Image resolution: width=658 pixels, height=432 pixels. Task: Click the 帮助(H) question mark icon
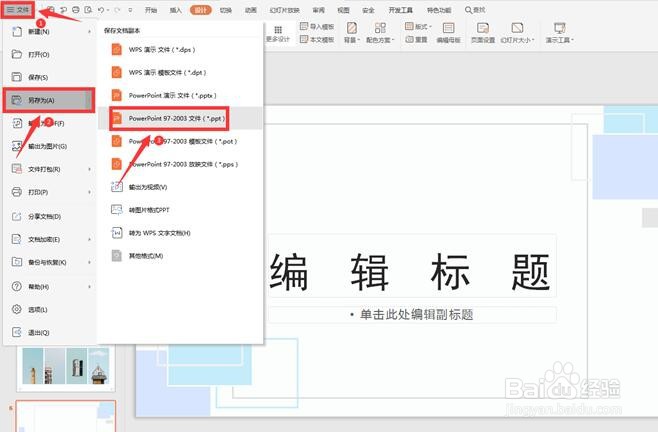(x=17, y=286)
